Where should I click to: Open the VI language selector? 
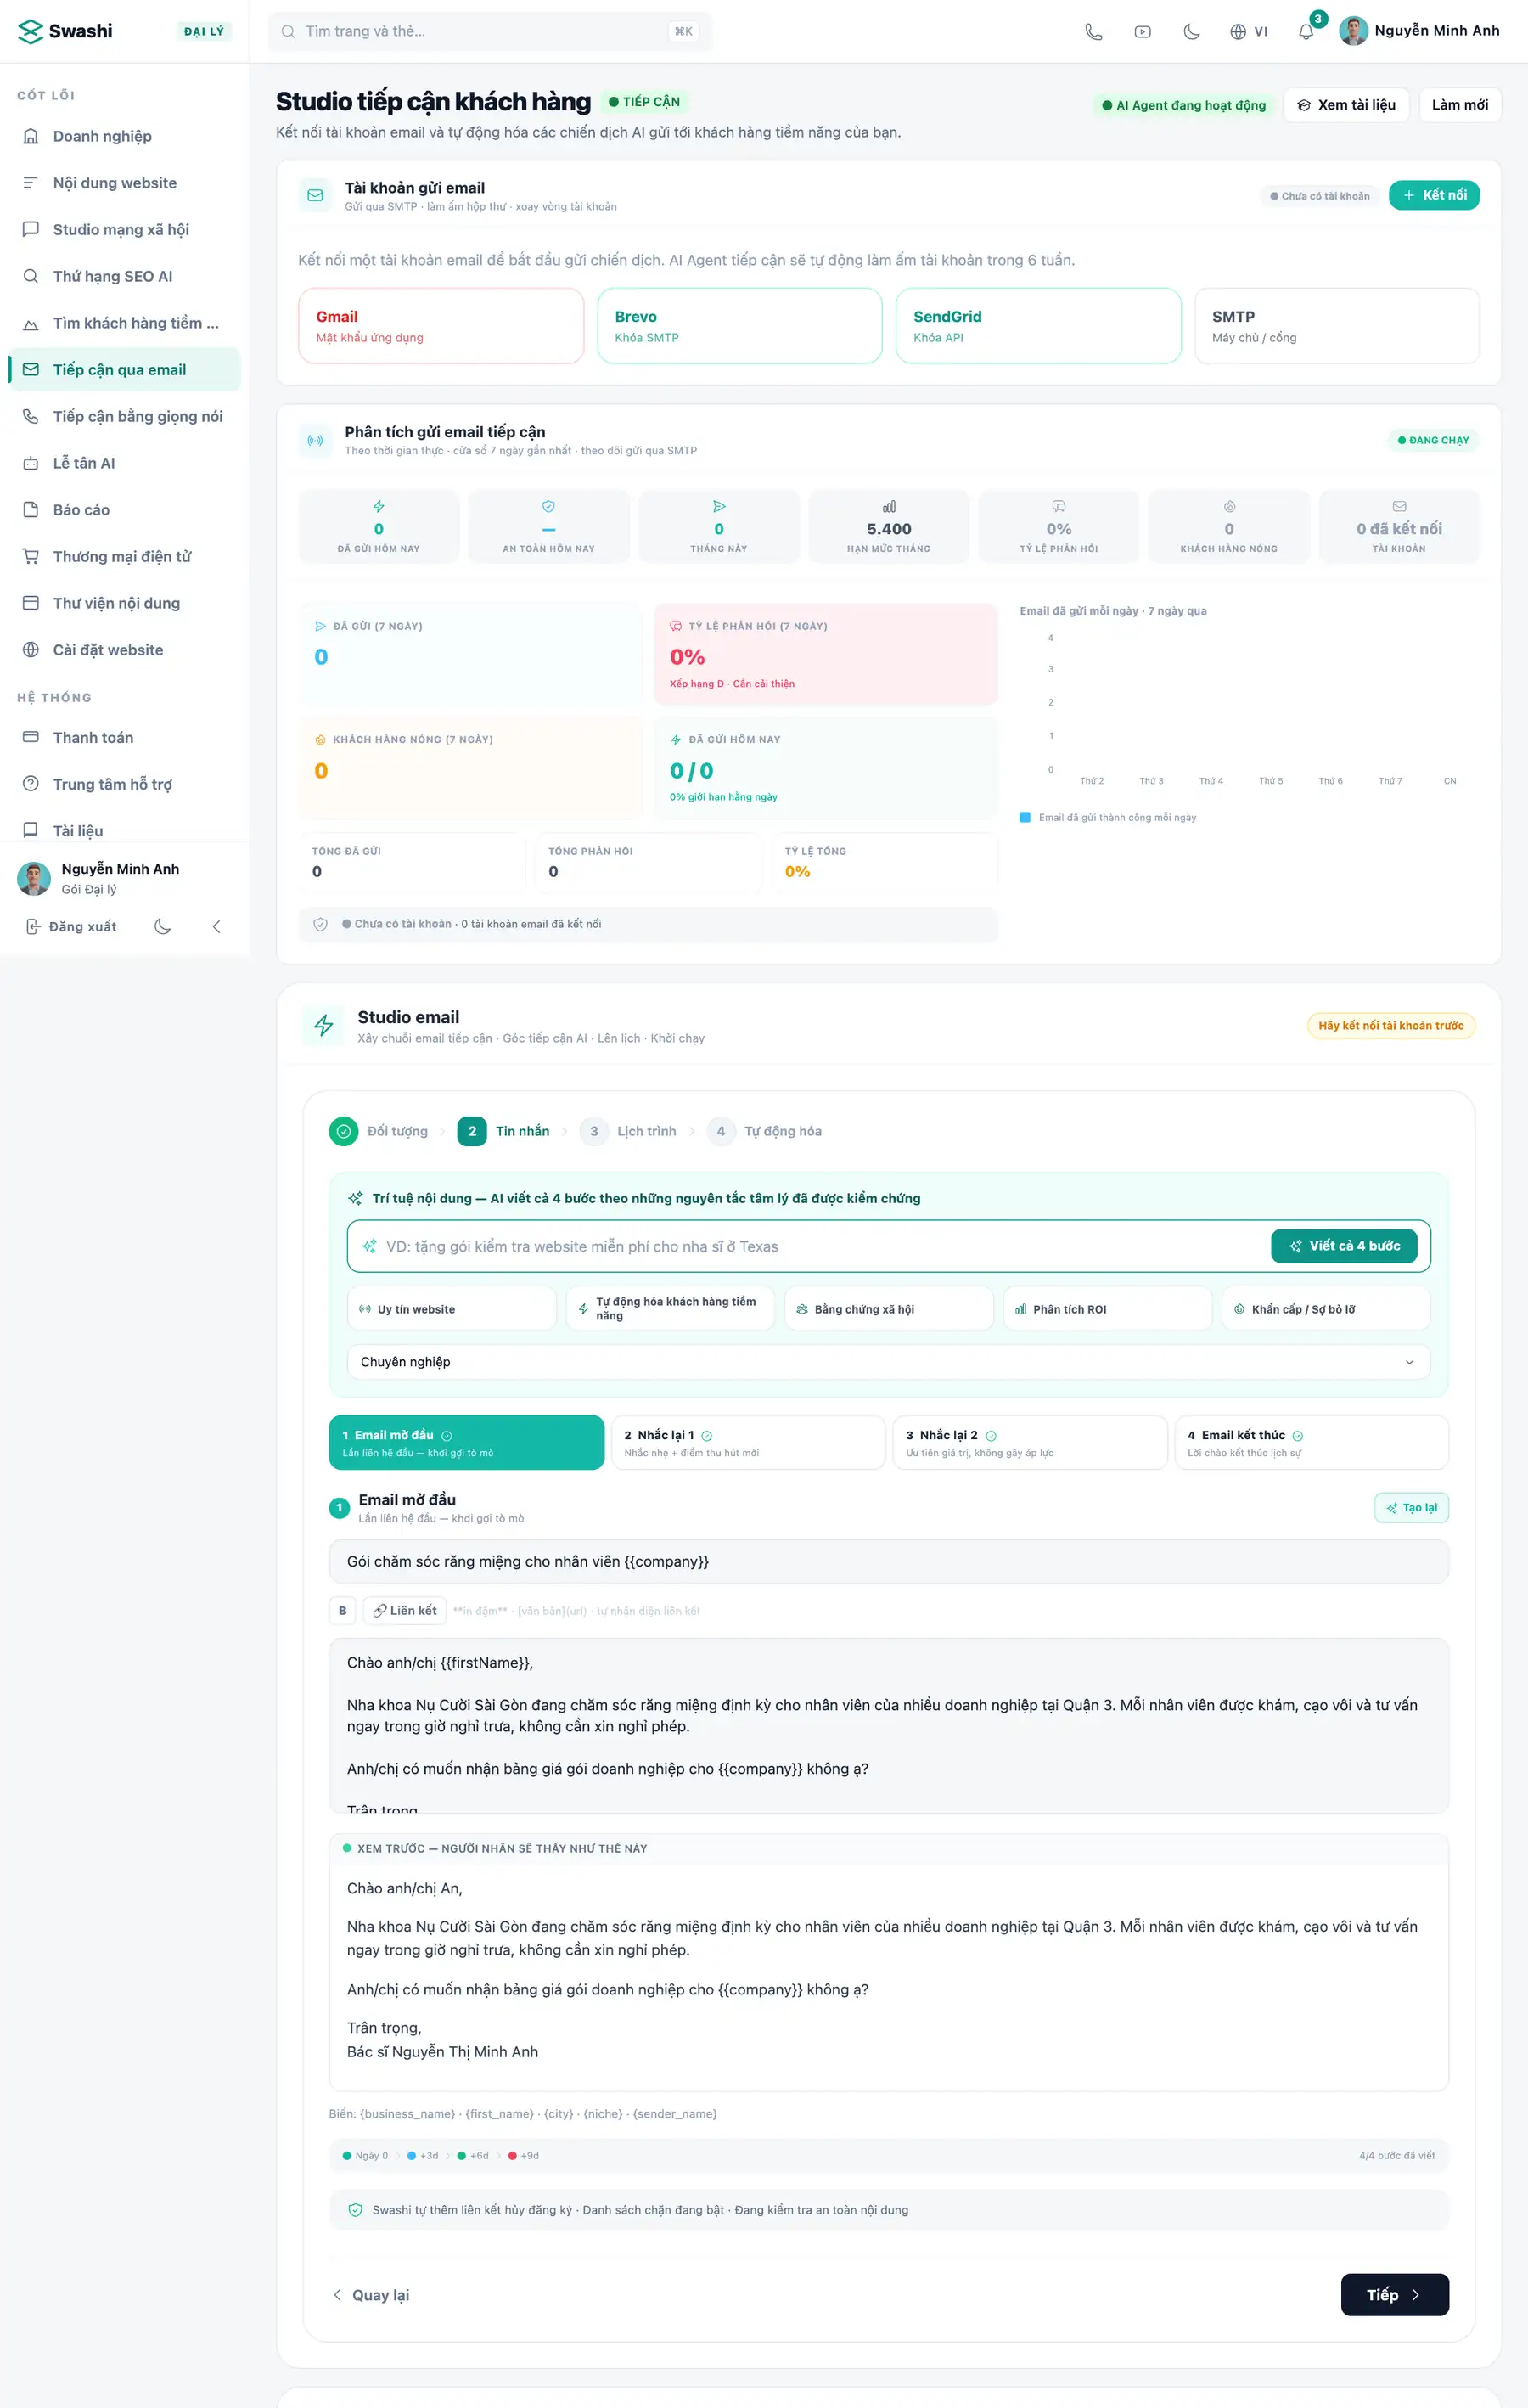click(x=1249, y=32)
